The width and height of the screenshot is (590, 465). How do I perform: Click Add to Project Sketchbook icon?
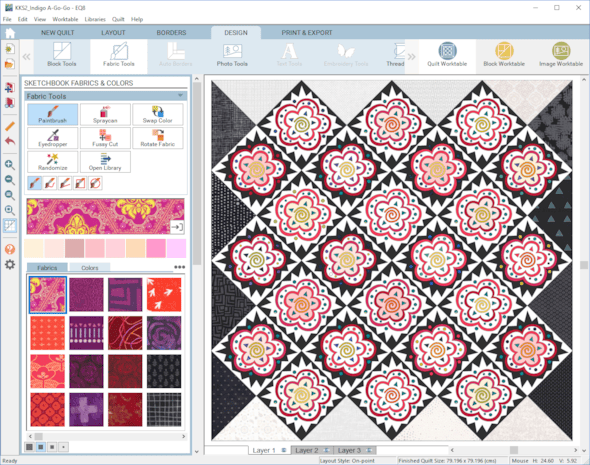[9, 87]
